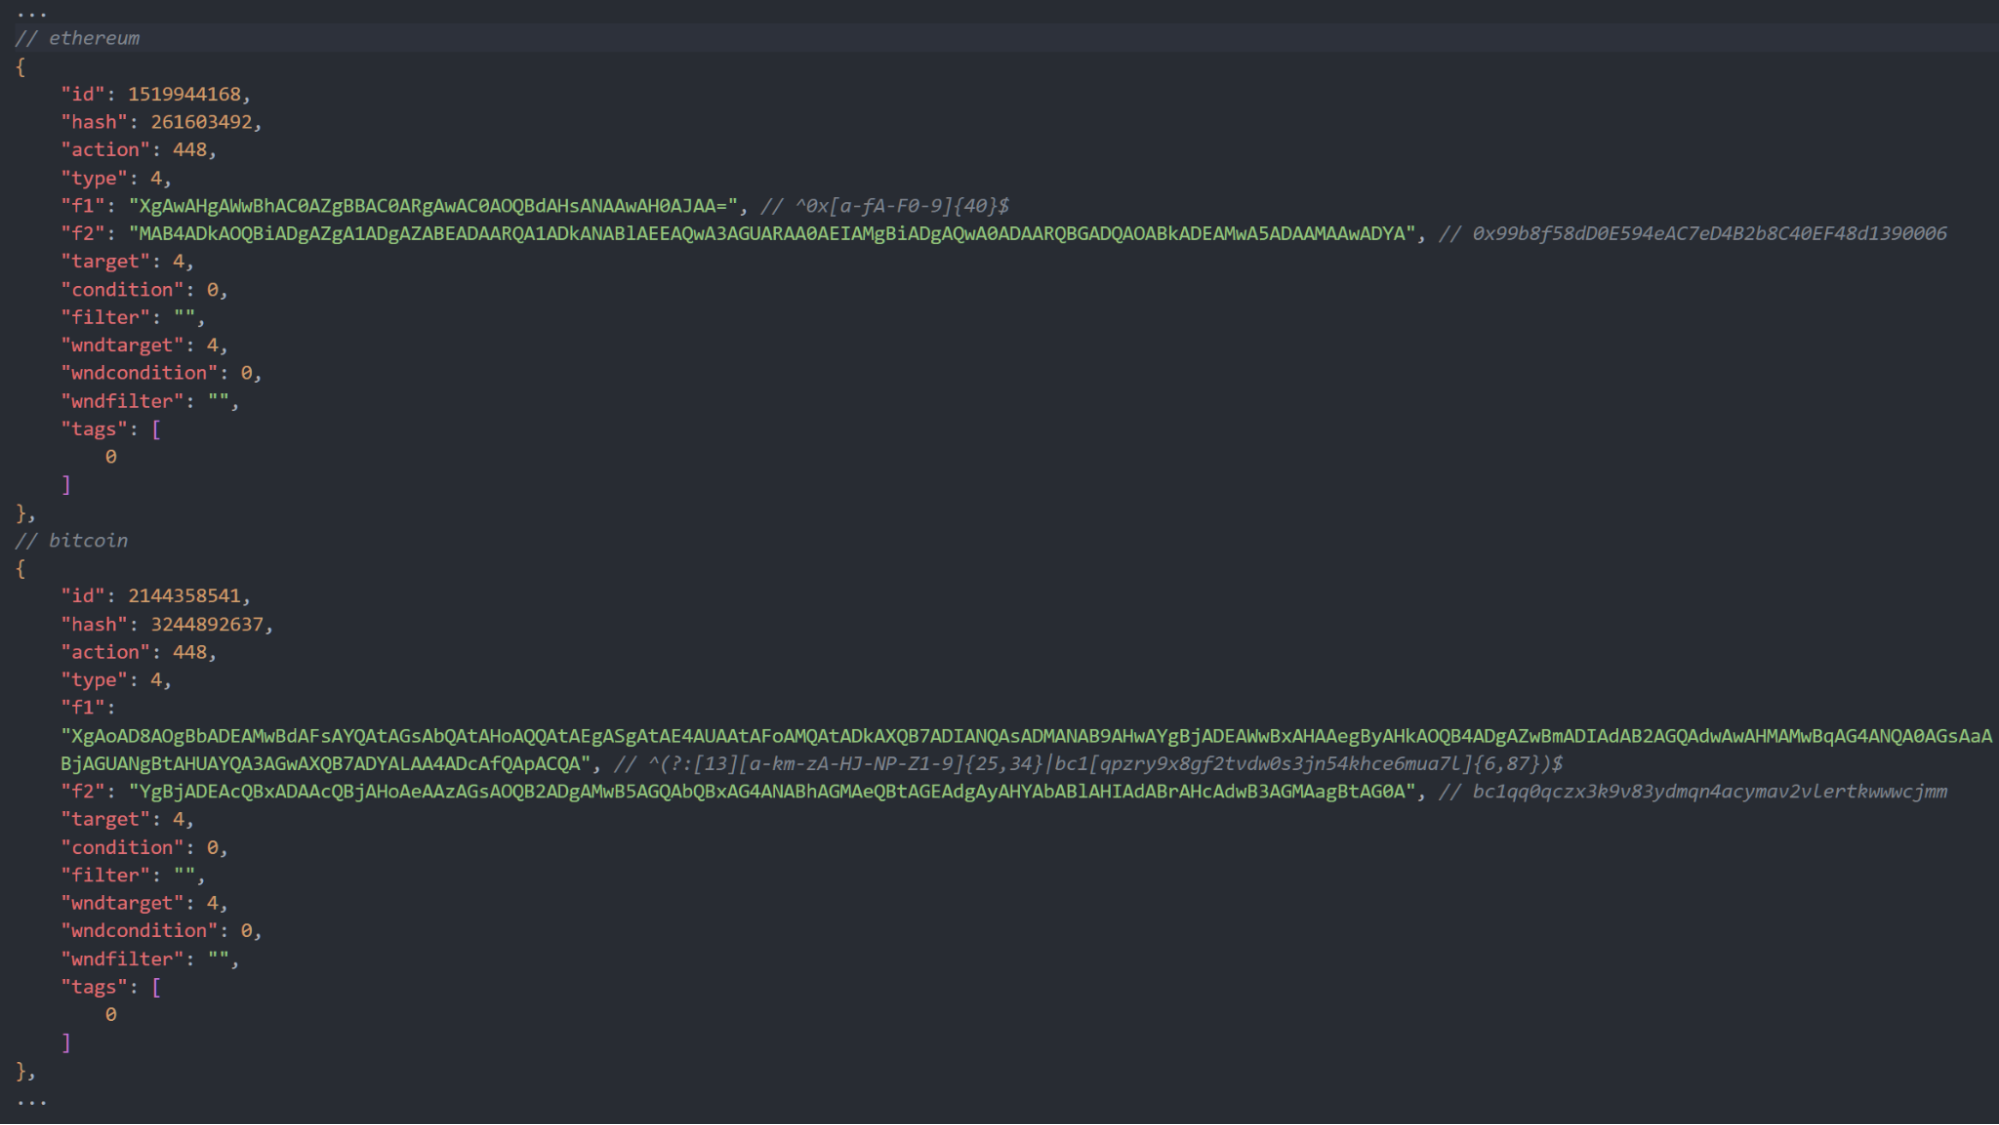Click the "// bitcoin" comment line
This screenshot has width=1999, height=1125.
tap(72, 541)
